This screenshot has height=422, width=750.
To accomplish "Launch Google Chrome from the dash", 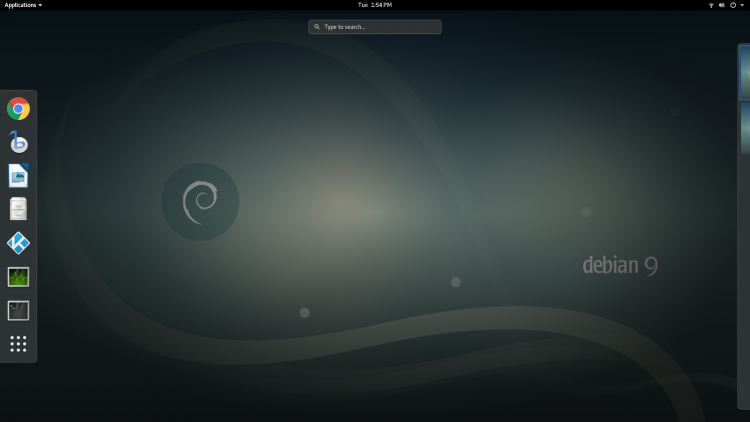I will (18, 109).
